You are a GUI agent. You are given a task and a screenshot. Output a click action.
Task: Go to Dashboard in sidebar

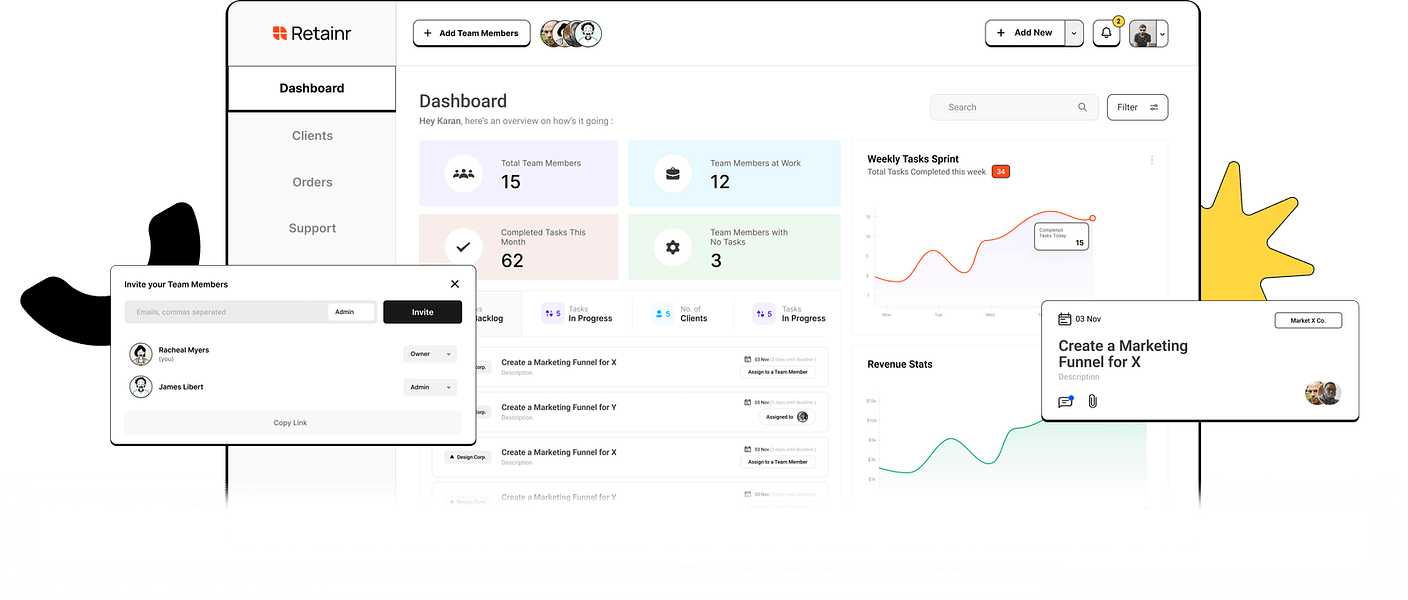coord(312,88)
